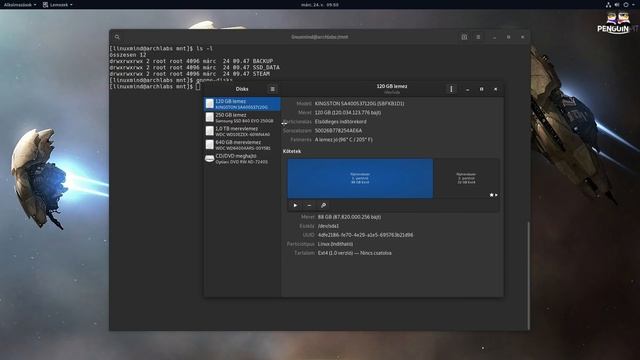Select the 120 GB KINGSTON disk
This screenshot has height=360, width=640.
[x=242, y=104]
